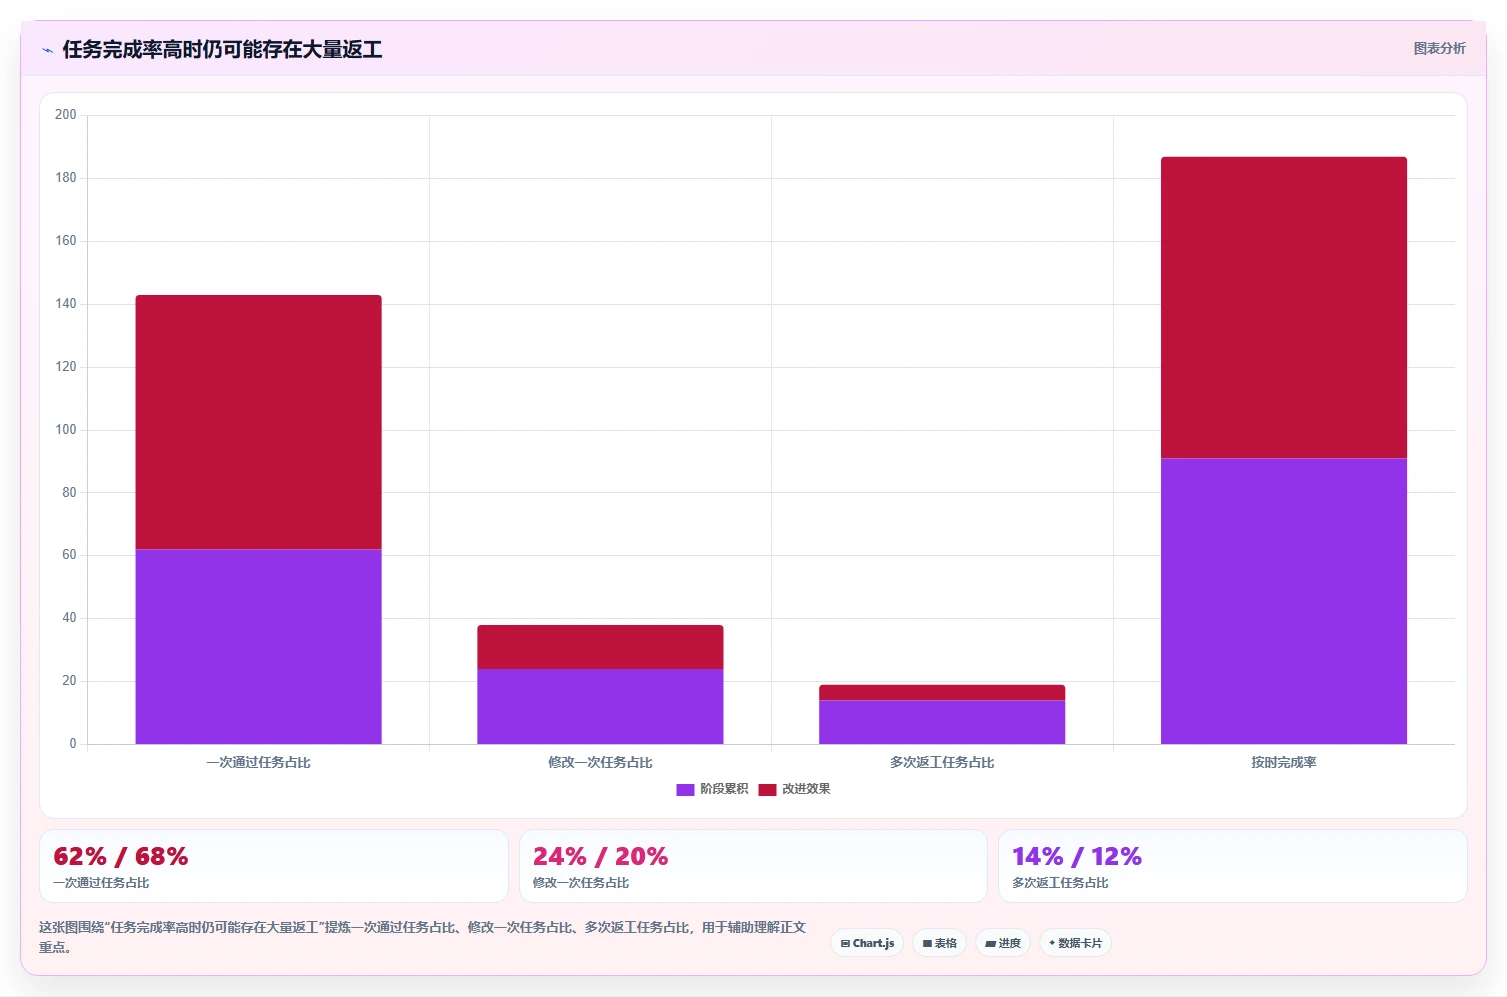
Task: Click the 表格 tag
Action: click(x=939, y=943)
